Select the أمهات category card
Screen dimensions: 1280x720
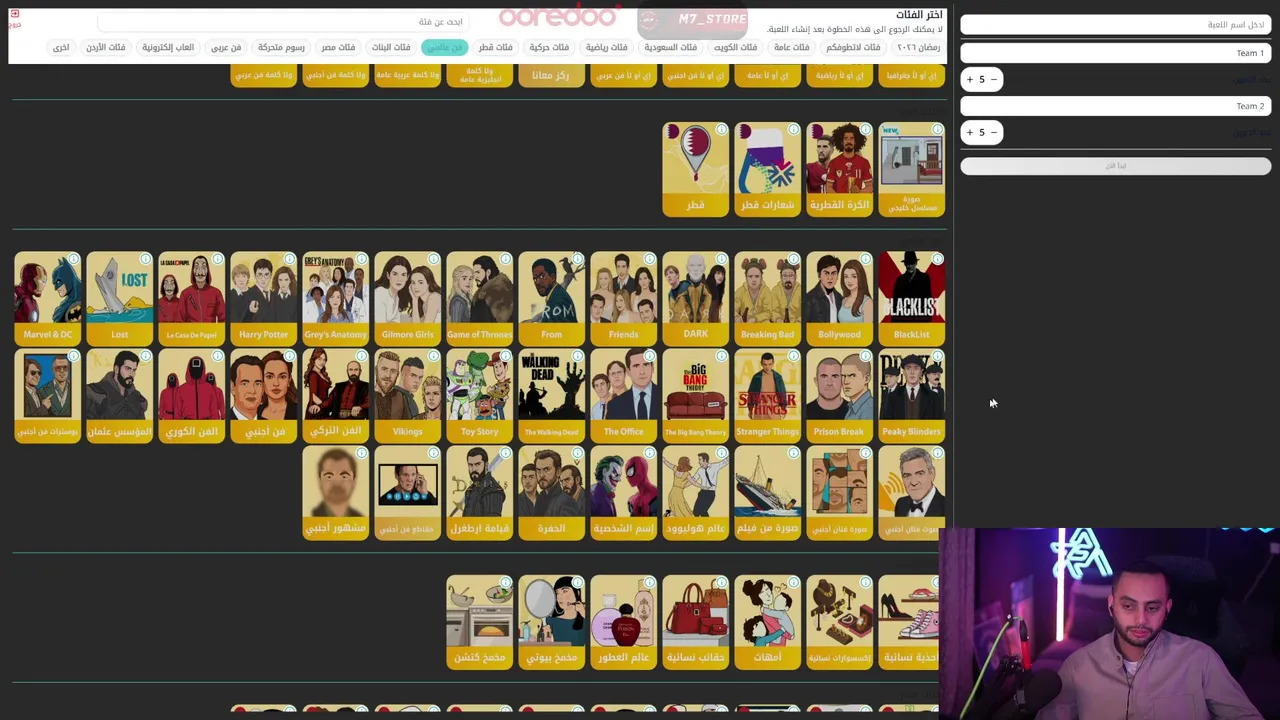click(x=768, y=621)
